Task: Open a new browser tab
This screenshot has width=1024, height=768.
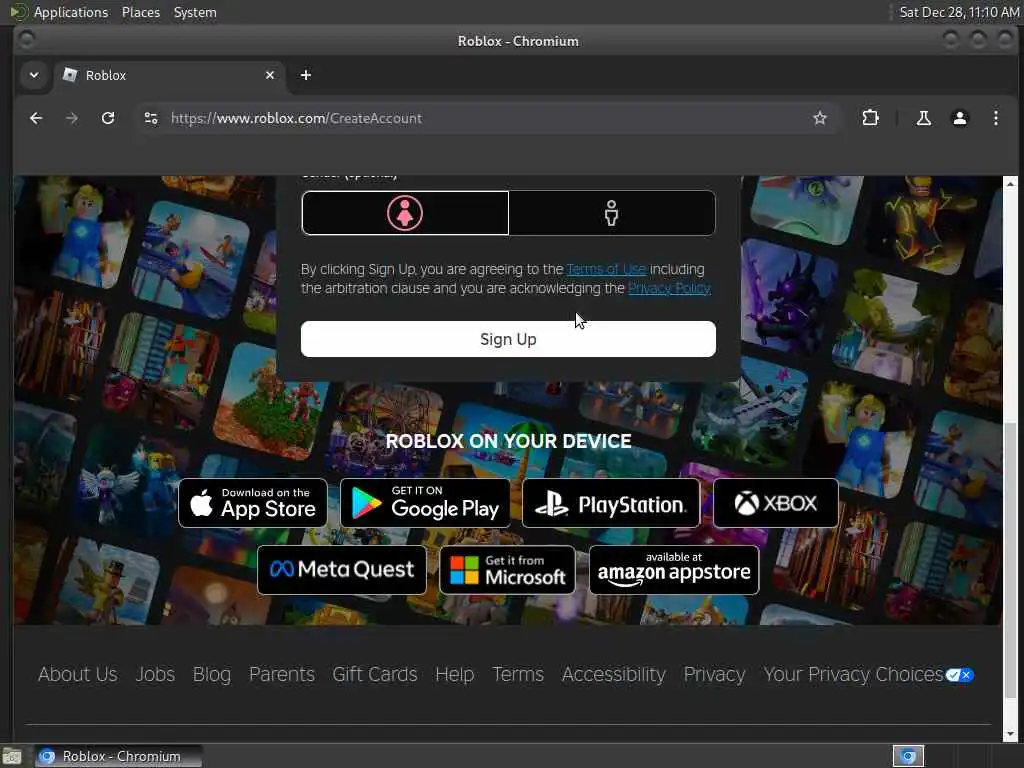Action: (306, 75)
